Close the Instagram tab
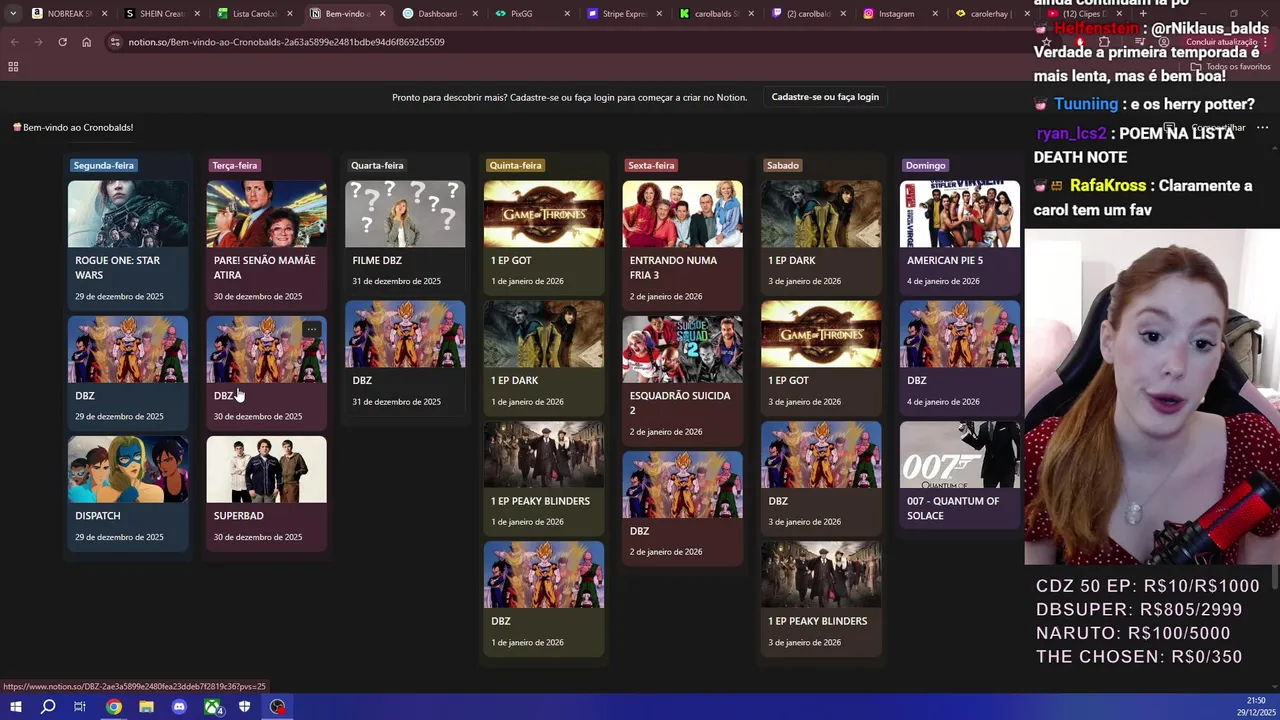This screenshot has height=720, width=1280. coord(937,14)
